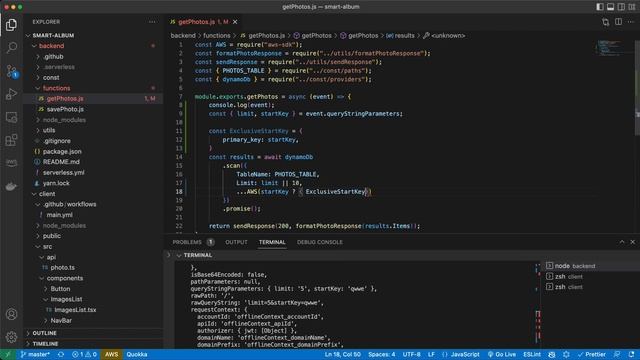Switch to DEBUG CONSOLE panel tab
Viewport: 640px width, 360px height.
[320, 242]
